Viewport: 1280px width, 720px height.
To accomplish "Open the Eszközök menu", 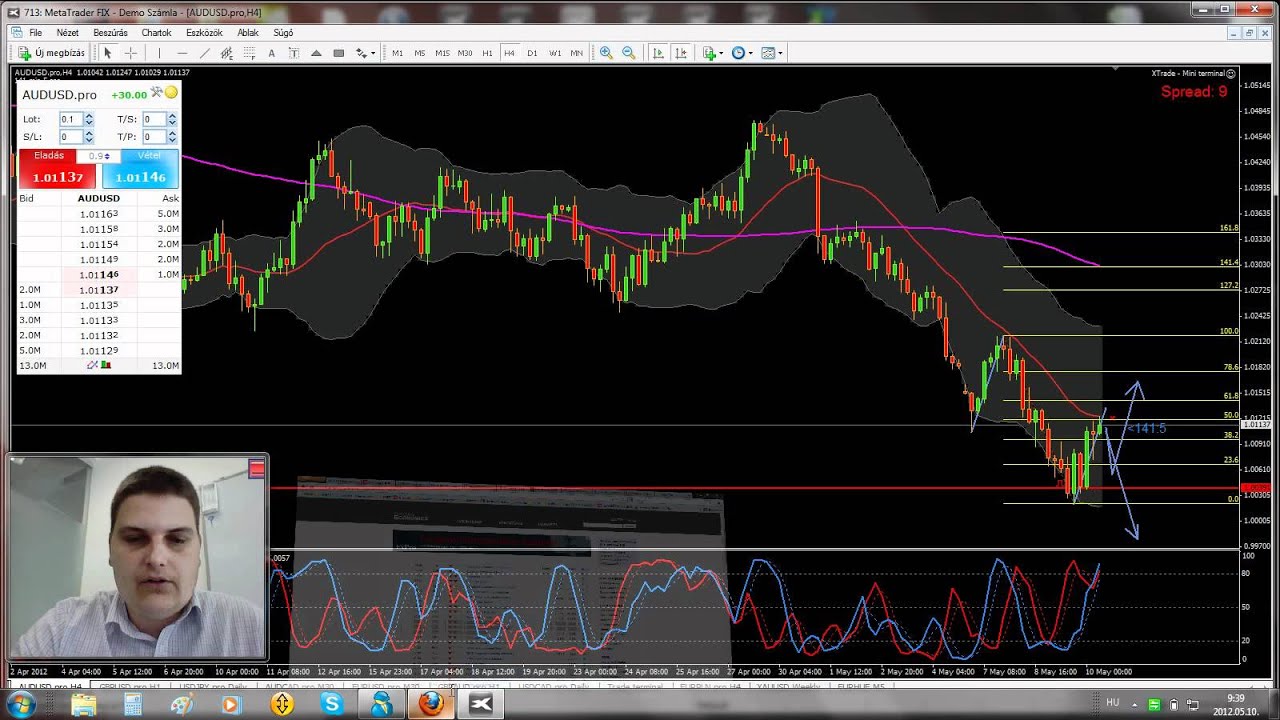I will [x=205, y=33].
